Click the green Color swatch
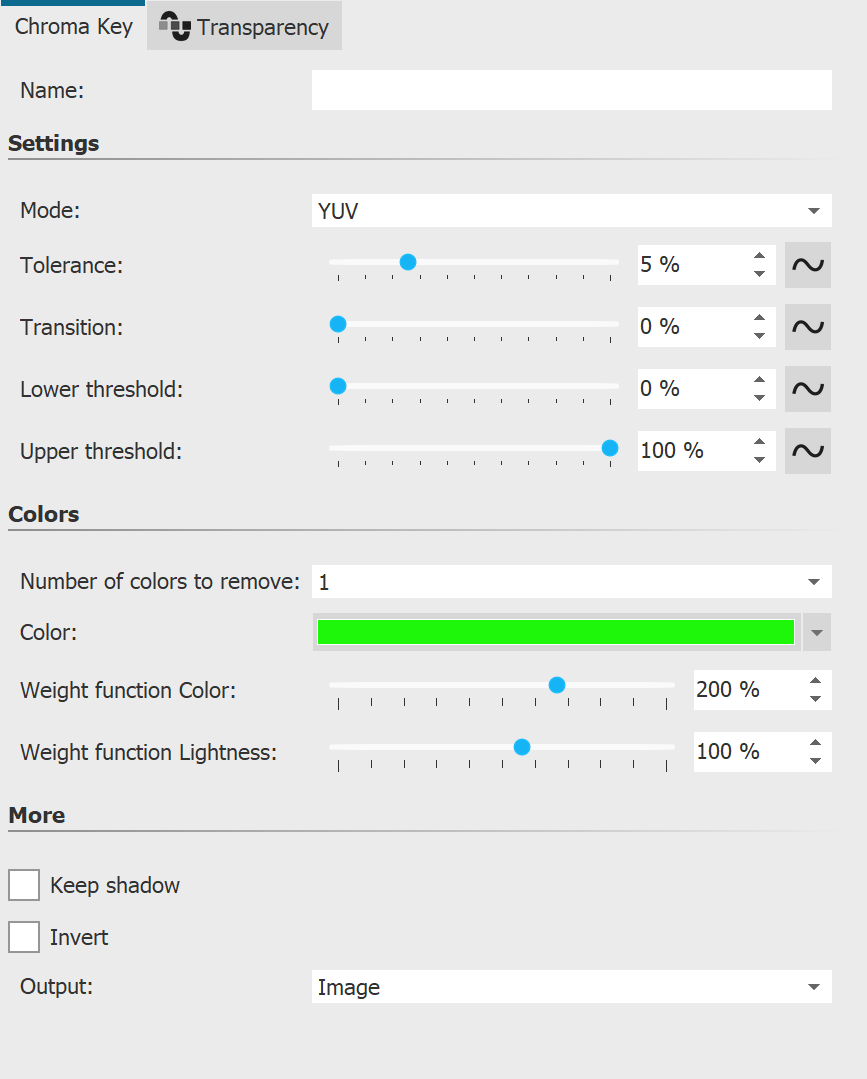 [555, 631]
